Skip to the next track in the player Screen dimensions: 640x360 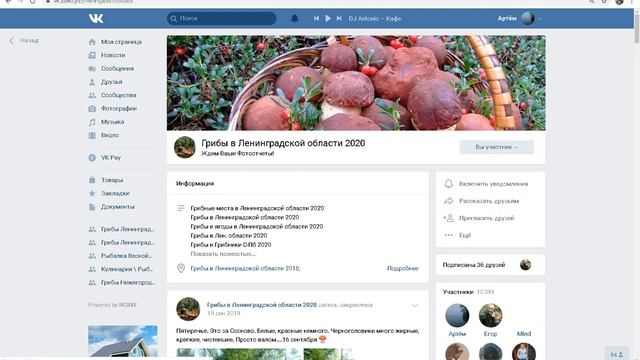(x=339, y=18)
